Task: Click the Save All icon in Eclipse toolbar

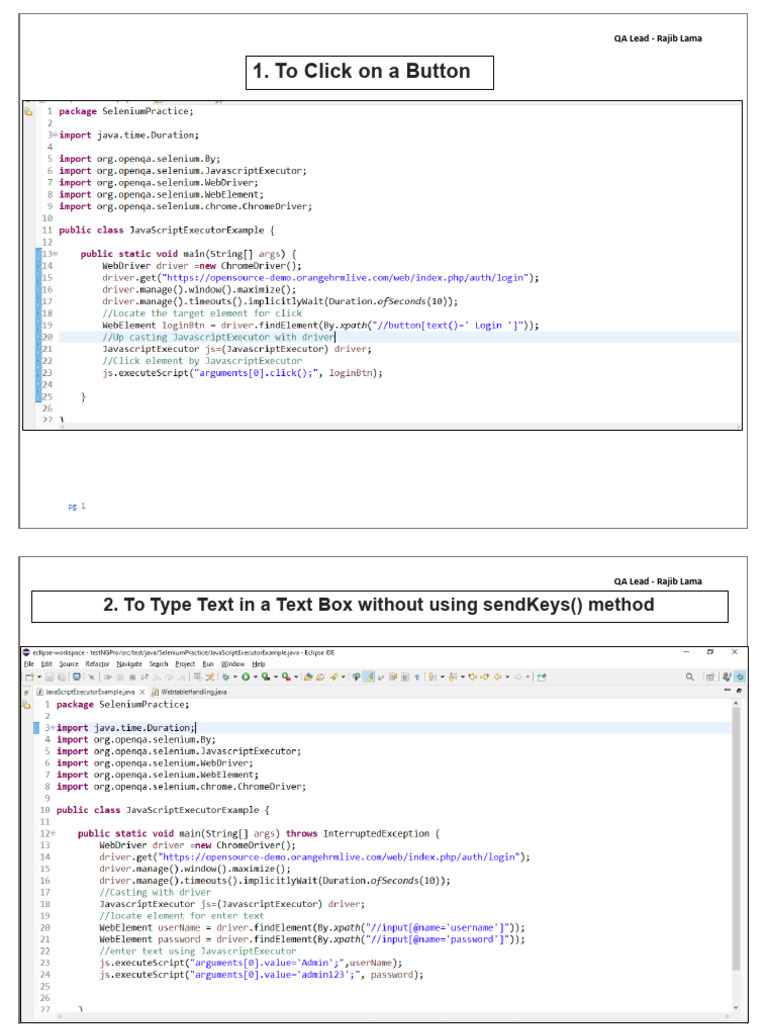Action: click(x=60, y=677)
